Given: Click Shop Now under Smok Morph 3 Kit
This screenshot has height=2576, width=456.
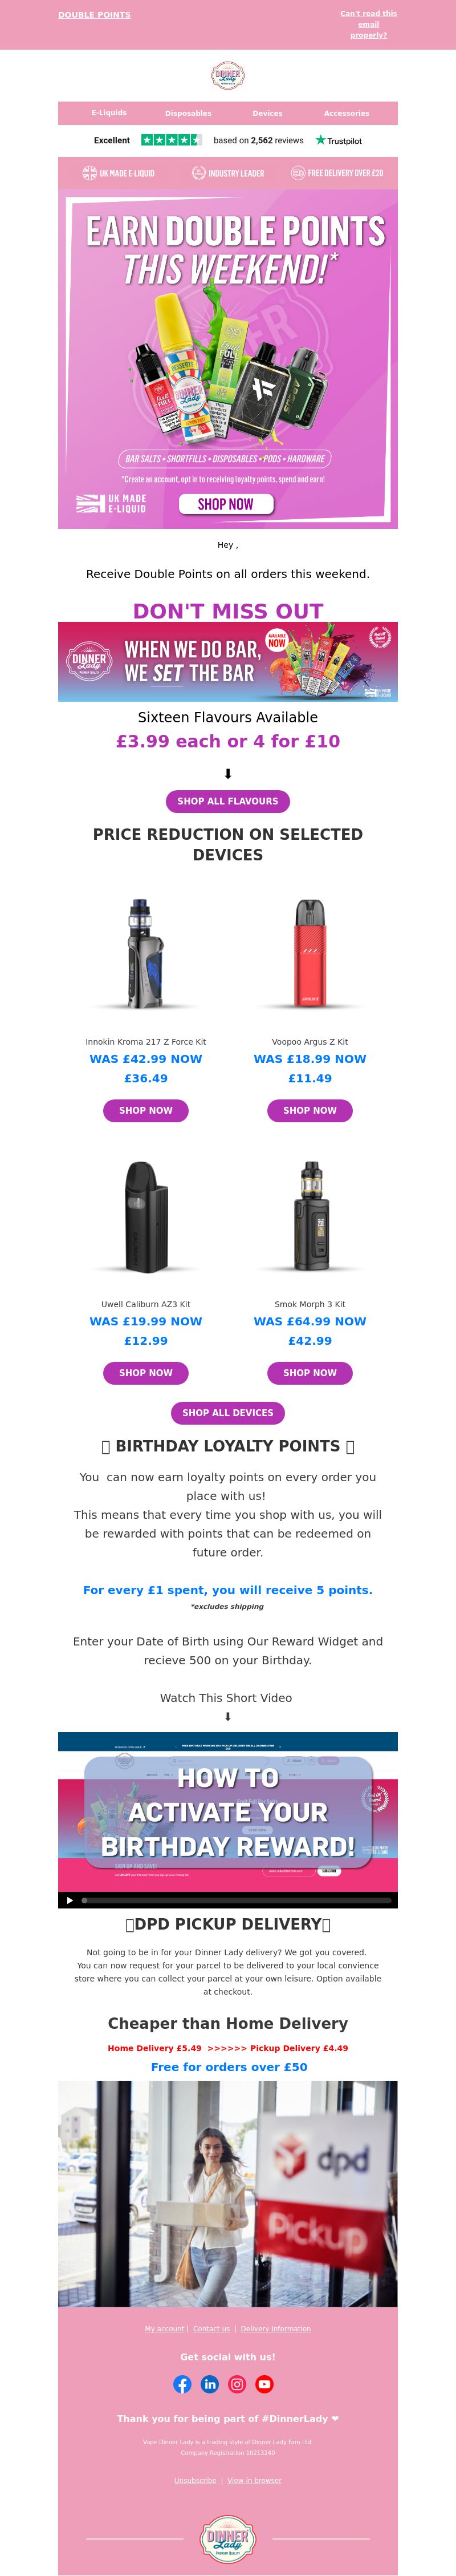Looking at the screenshot, I should coord(310,1373).
